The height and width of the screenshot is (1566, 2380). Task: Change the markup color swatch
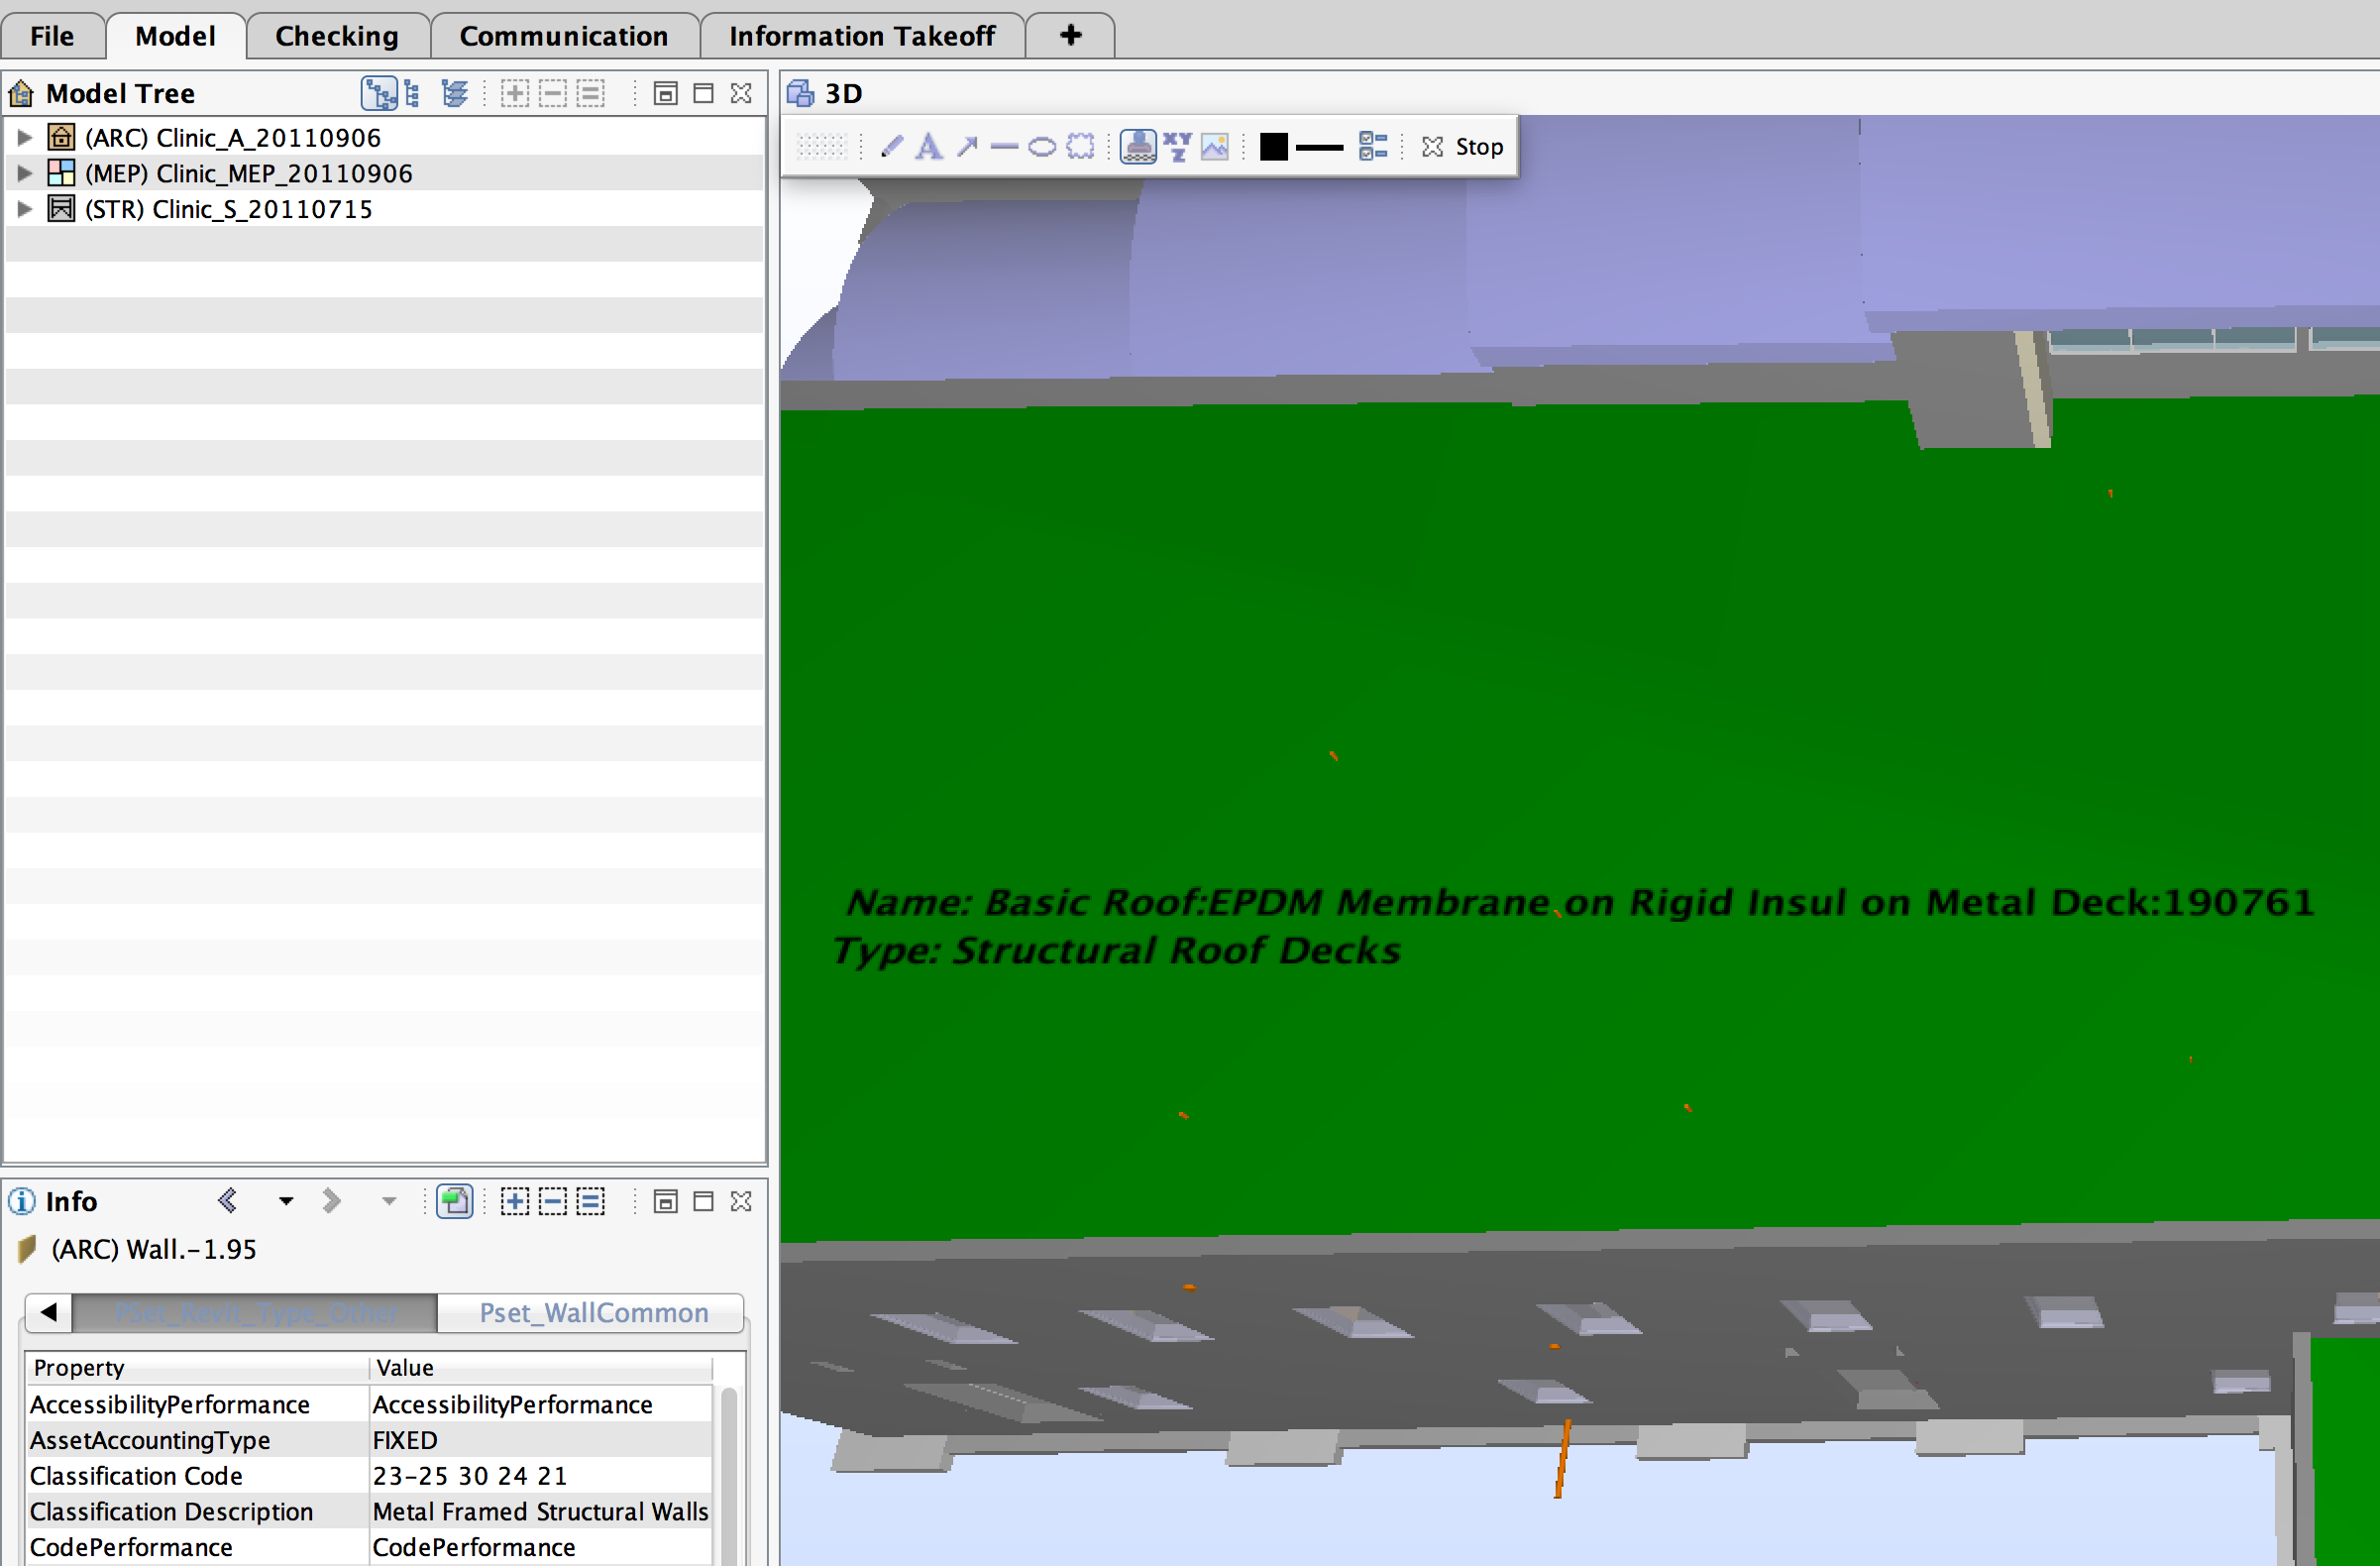click(x=1273, y=146)
